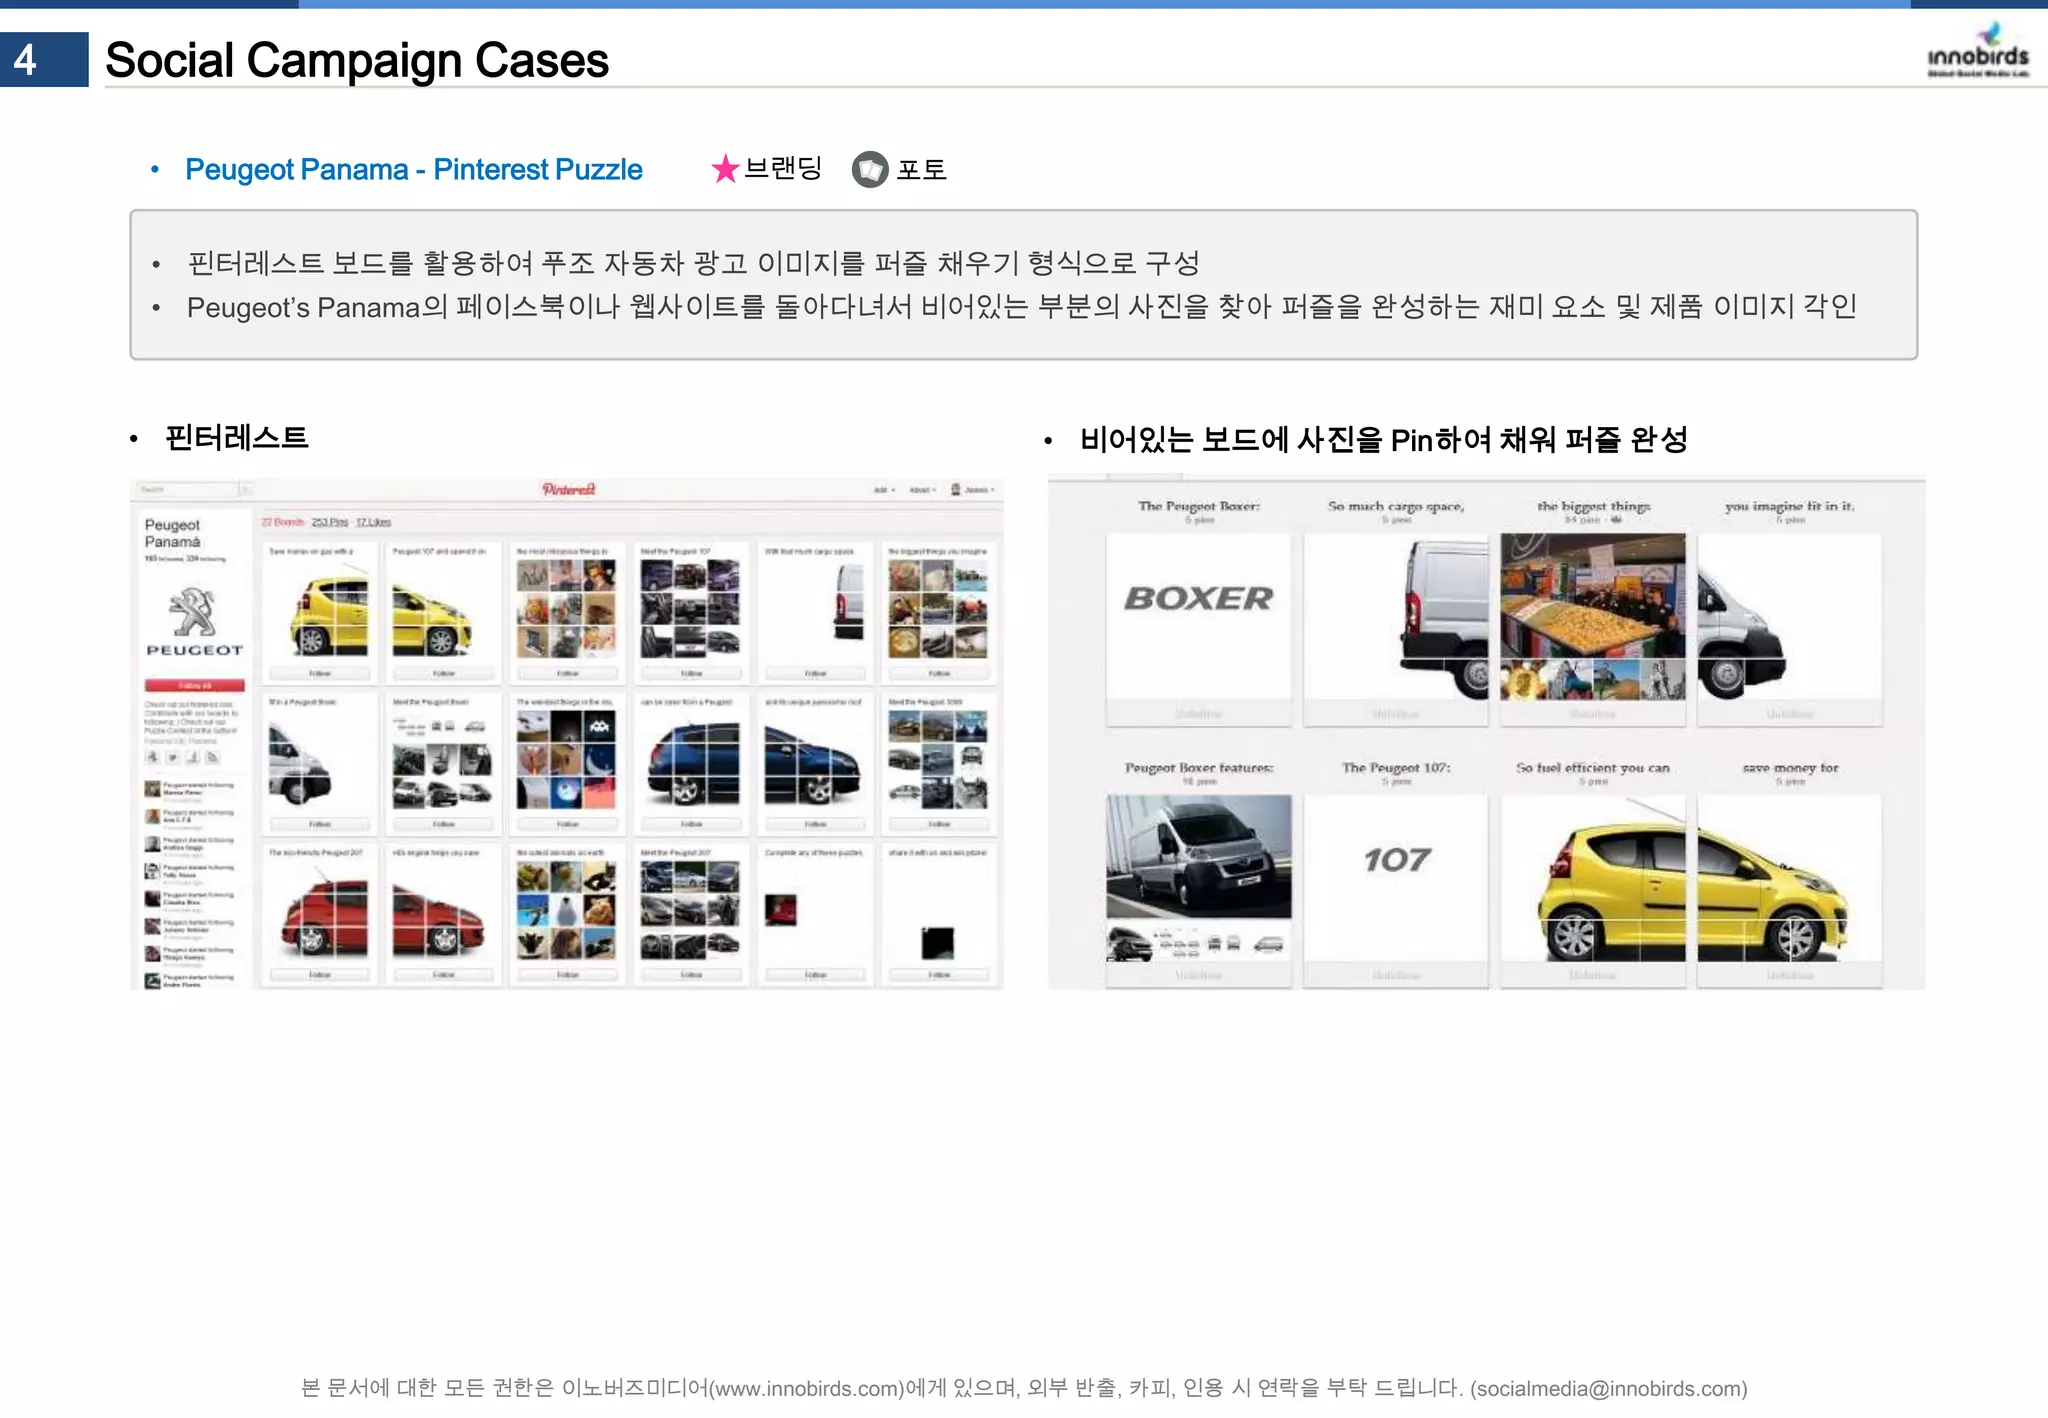Follow the 'Save money on gas with a' board
Viewport: 2048px width, 1418px height.
(319, 673)
